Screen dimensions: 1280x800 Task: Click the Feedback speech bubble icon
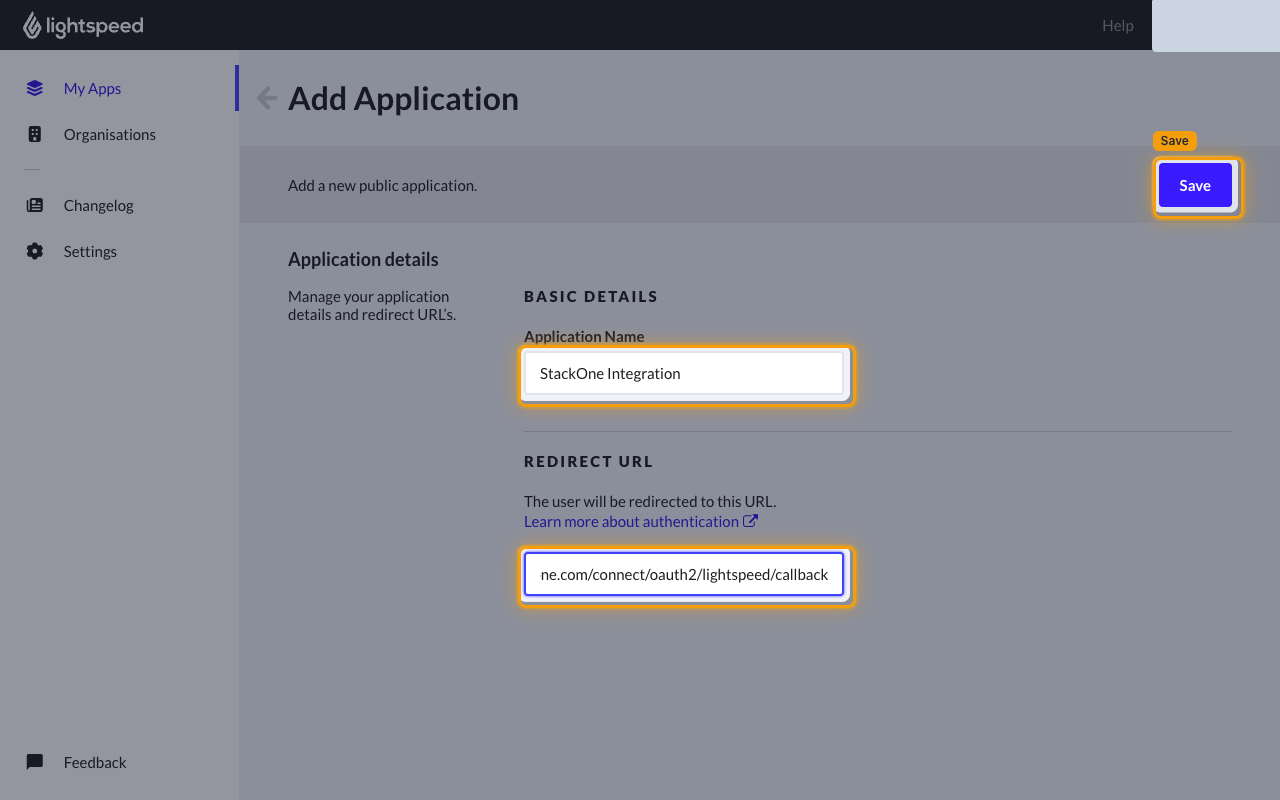tap(35, 762)
